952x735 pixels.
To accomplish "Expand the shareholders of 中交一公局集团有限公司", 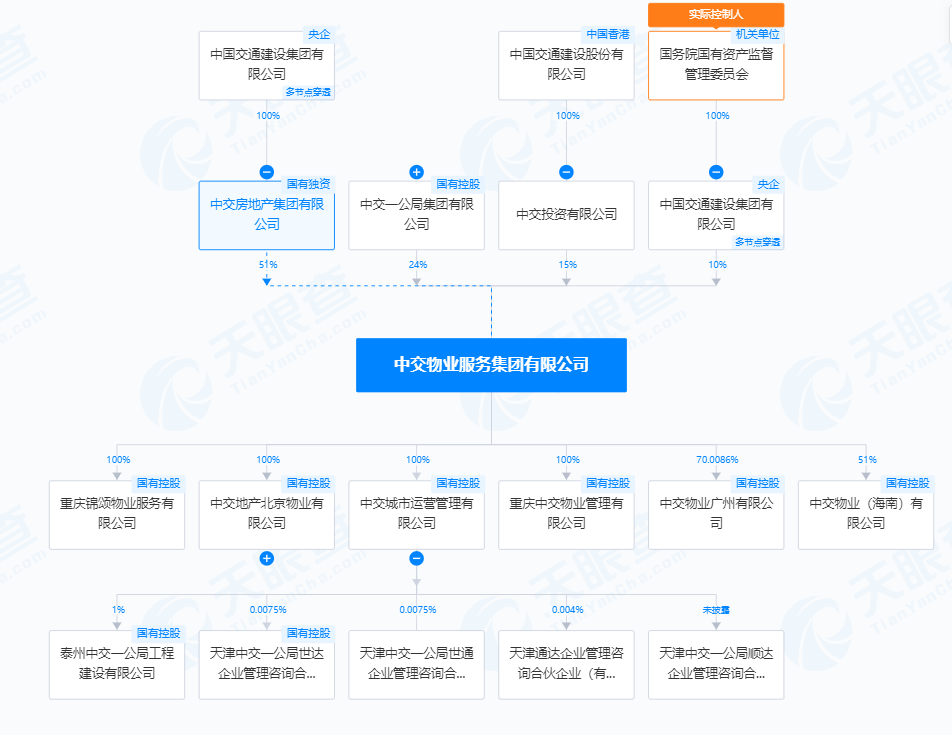I will click(x=416, y=172).
